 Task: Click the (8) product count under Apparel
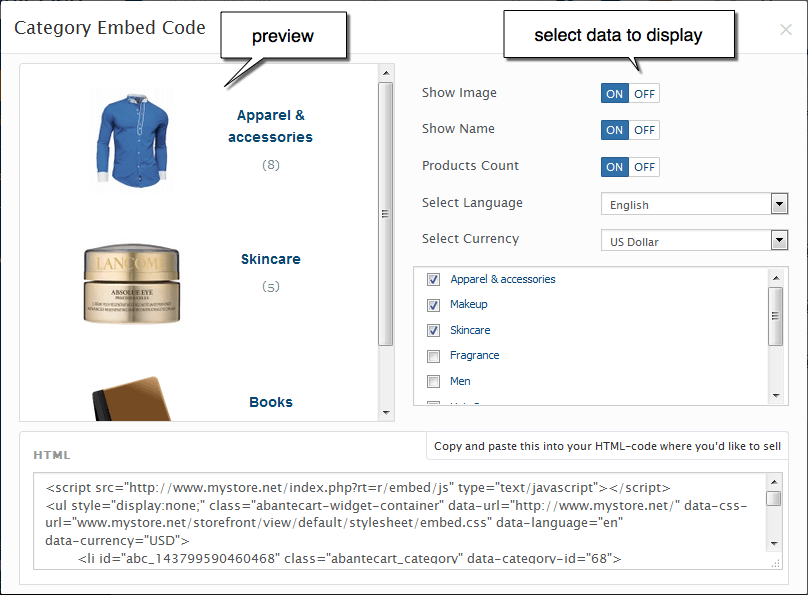[271, 165]
